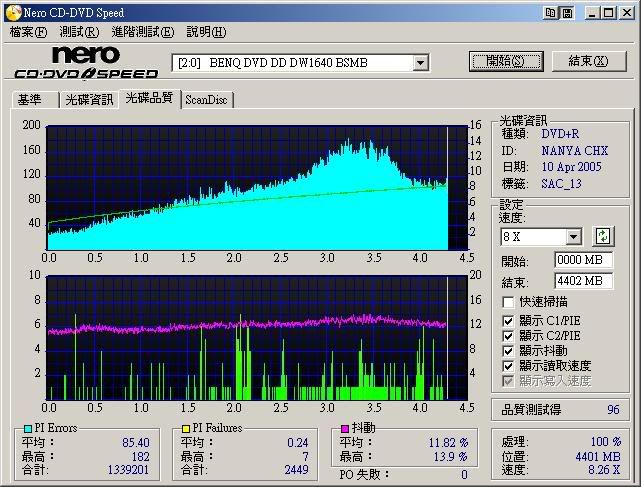Open the drive selection dropdown arrow
This screenshot has height=487, width=641.
tap(420, 63)
